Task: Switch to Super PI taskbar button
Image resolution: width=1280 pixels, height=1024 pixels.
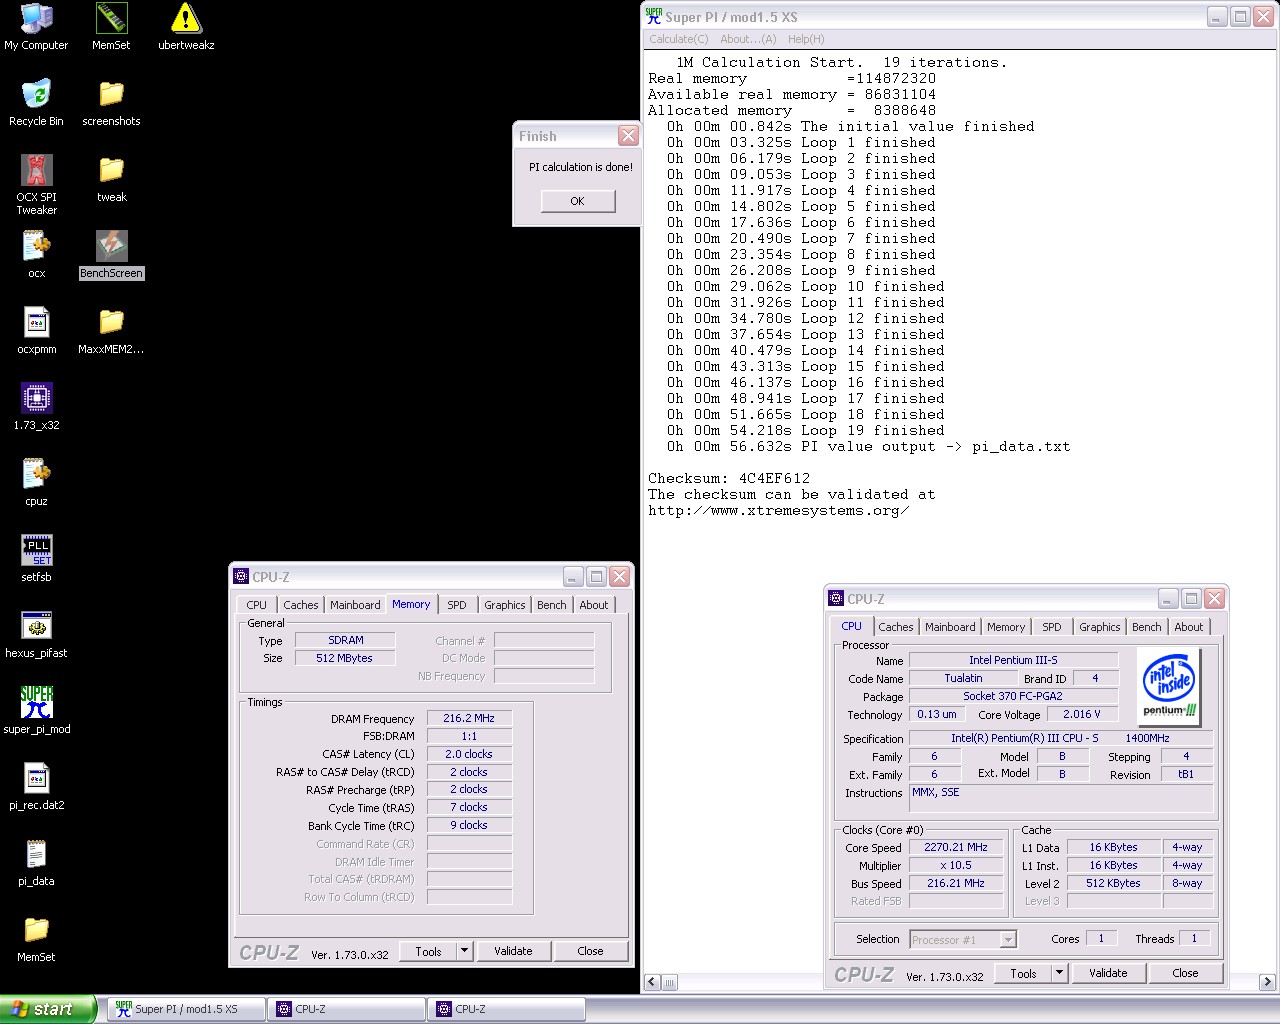Action: point(186,1009)
